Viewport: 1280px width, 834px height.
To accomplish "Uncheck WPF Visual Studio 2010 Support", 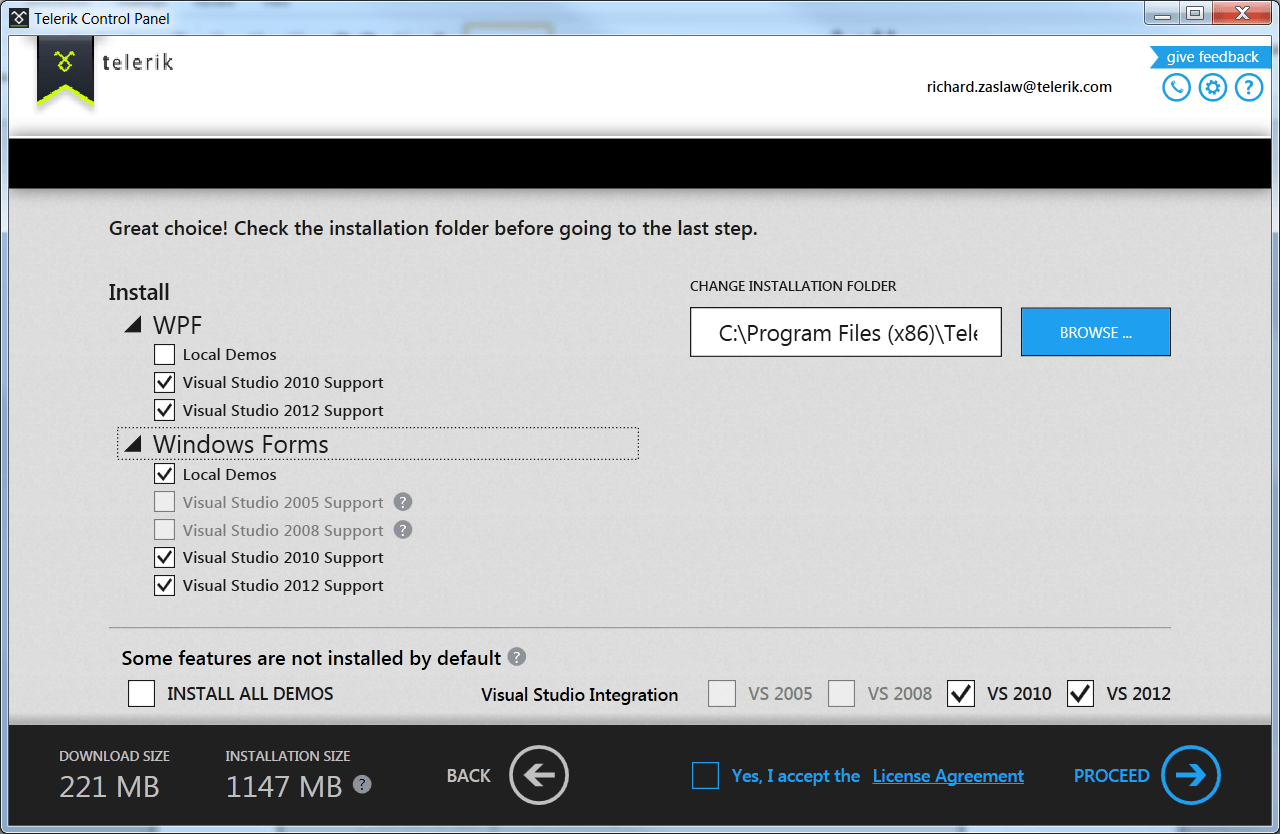I will [165, 382].
